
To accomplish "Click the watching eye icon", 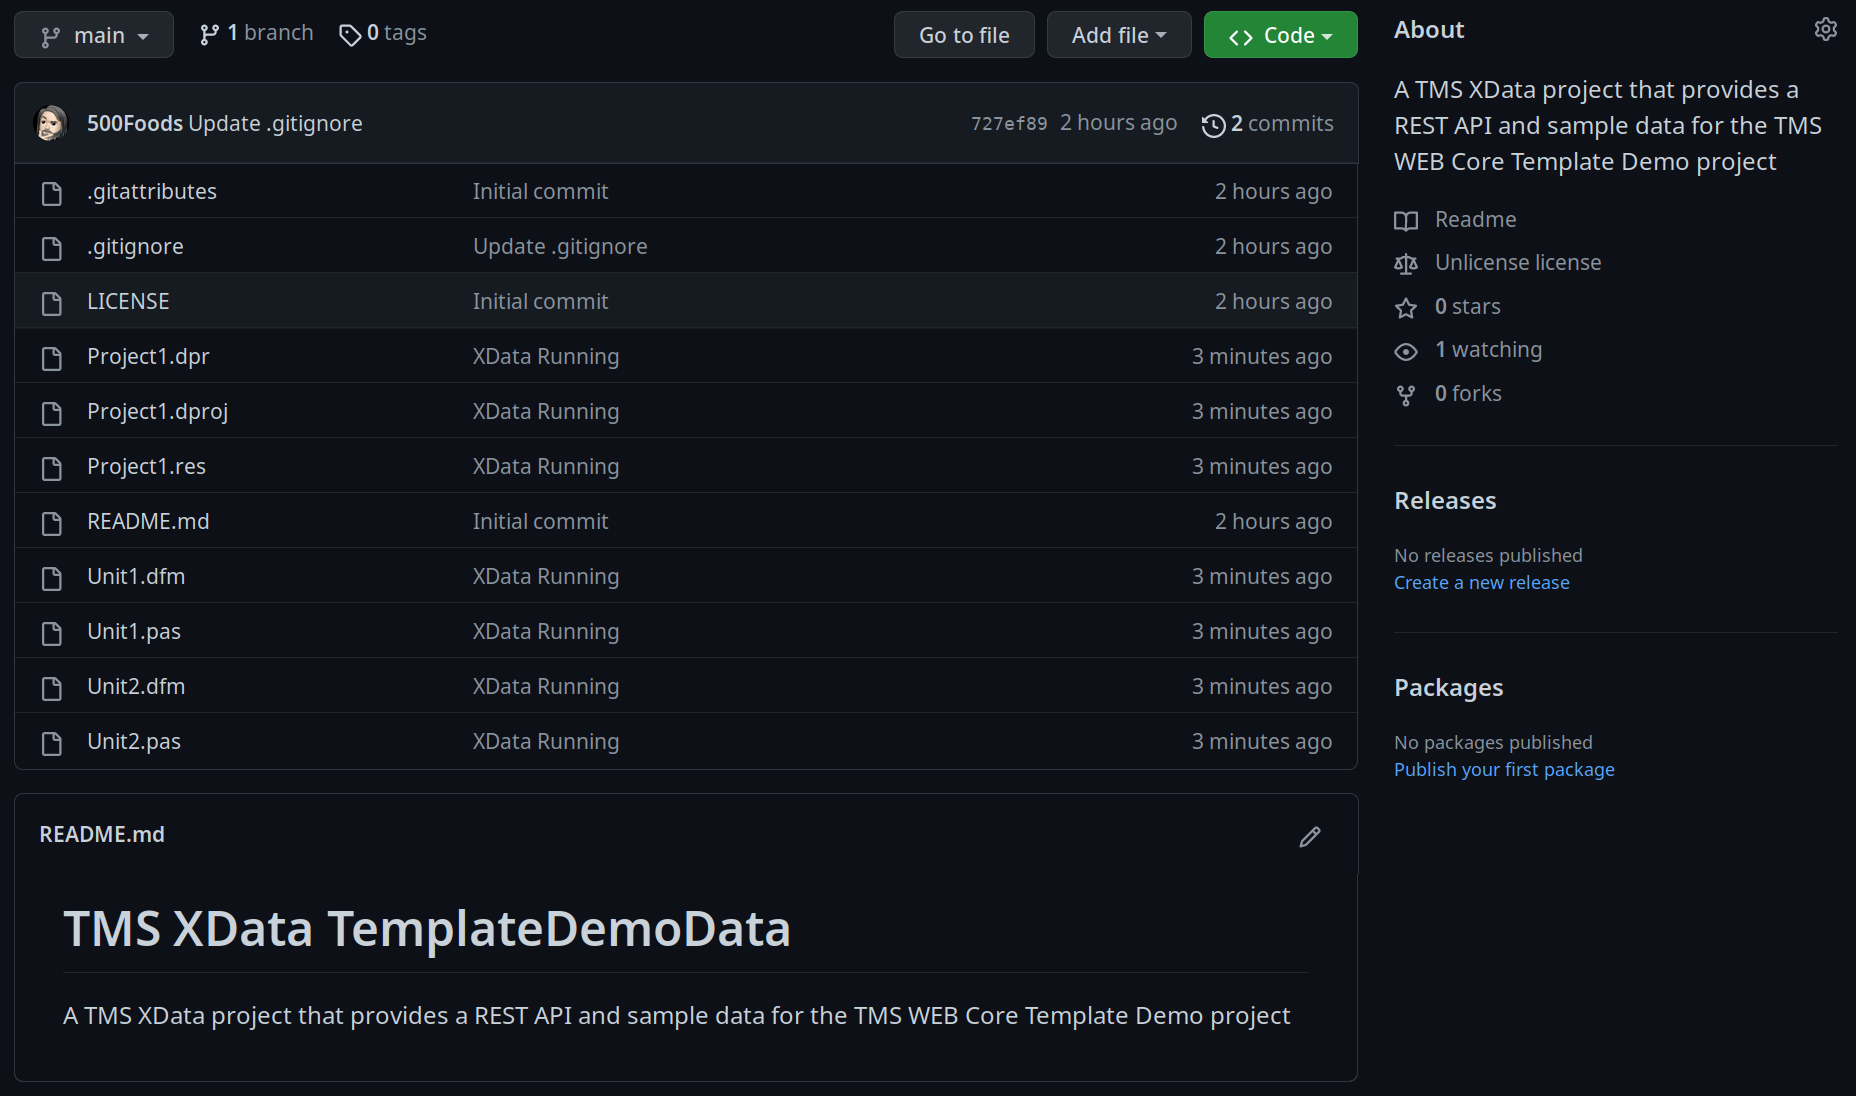I will (x=1406, y=352).
